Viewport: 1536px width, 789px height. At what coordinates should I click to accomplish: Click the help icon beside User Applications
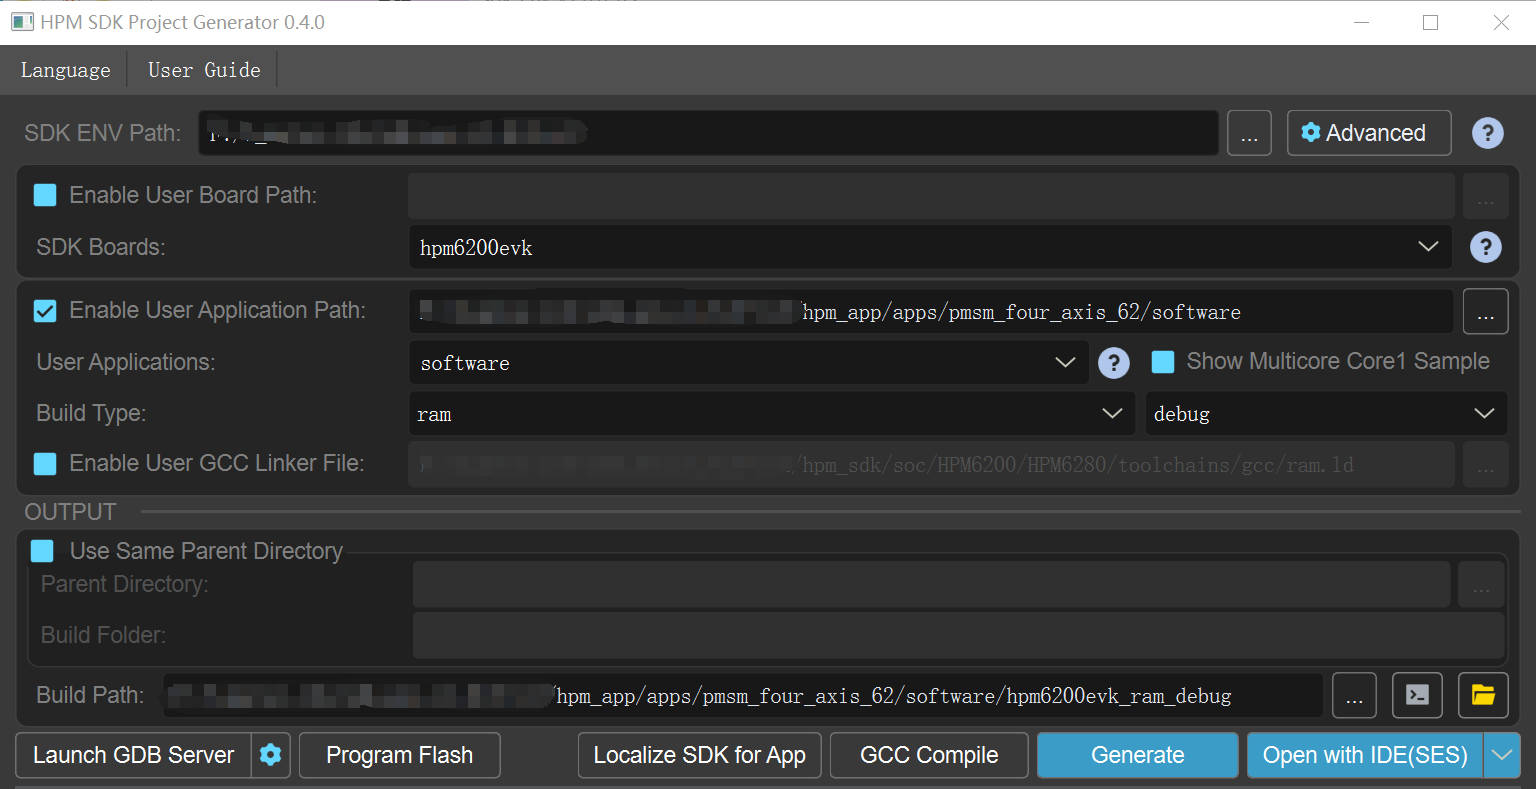click(x=1114, y=363)
